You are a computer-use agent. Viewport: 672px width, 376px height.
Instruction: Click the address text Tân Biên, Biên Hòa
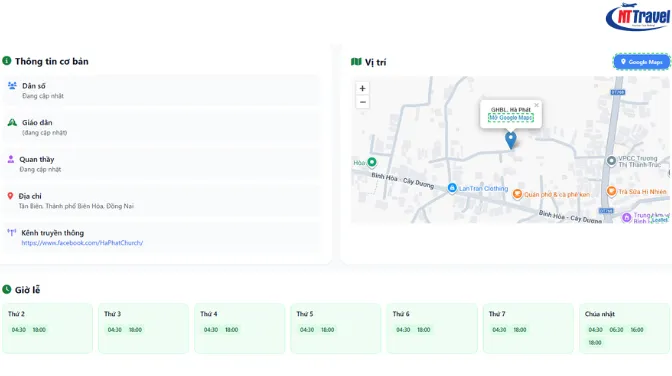pyautogui.click(x=76, y=206)
